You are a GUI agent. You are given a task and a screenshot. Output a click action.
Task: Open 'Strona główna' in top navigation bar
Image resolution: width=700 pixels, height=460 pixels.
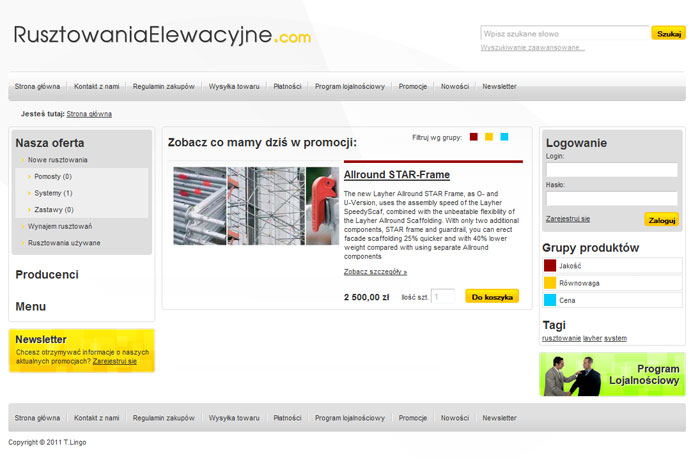pos(37,87)
